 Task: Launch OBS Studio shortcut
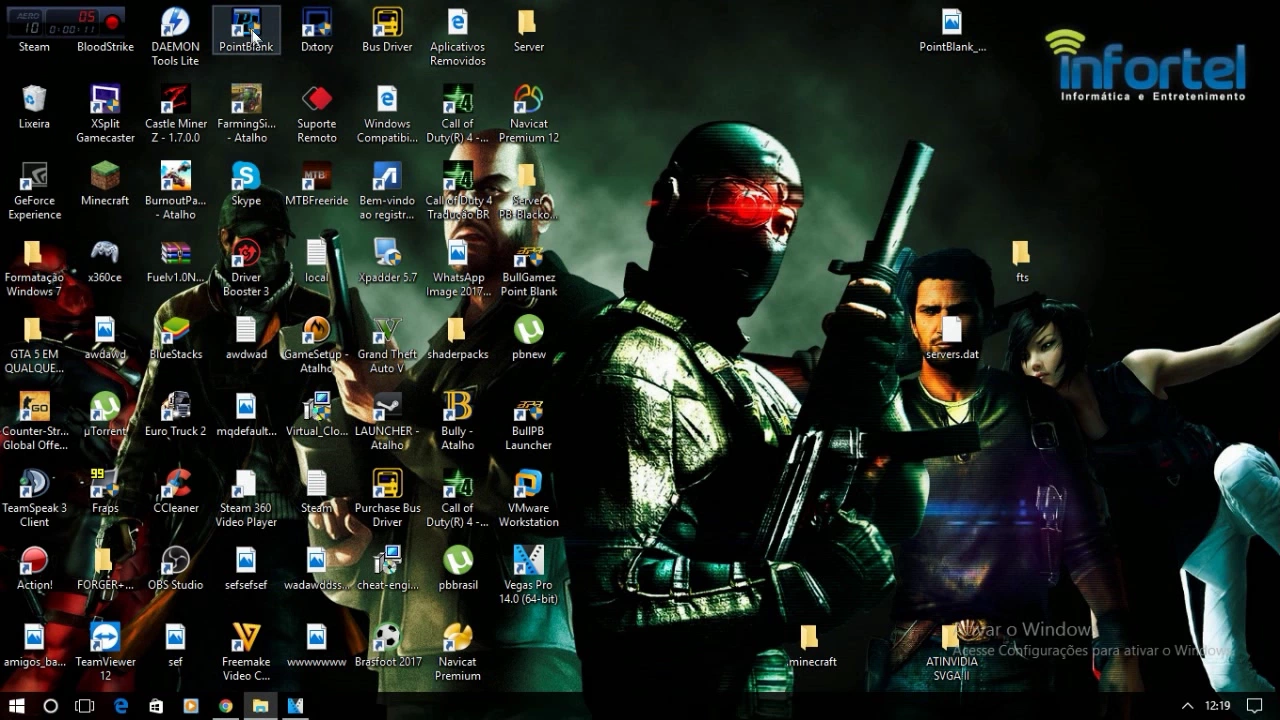point(175,570)
